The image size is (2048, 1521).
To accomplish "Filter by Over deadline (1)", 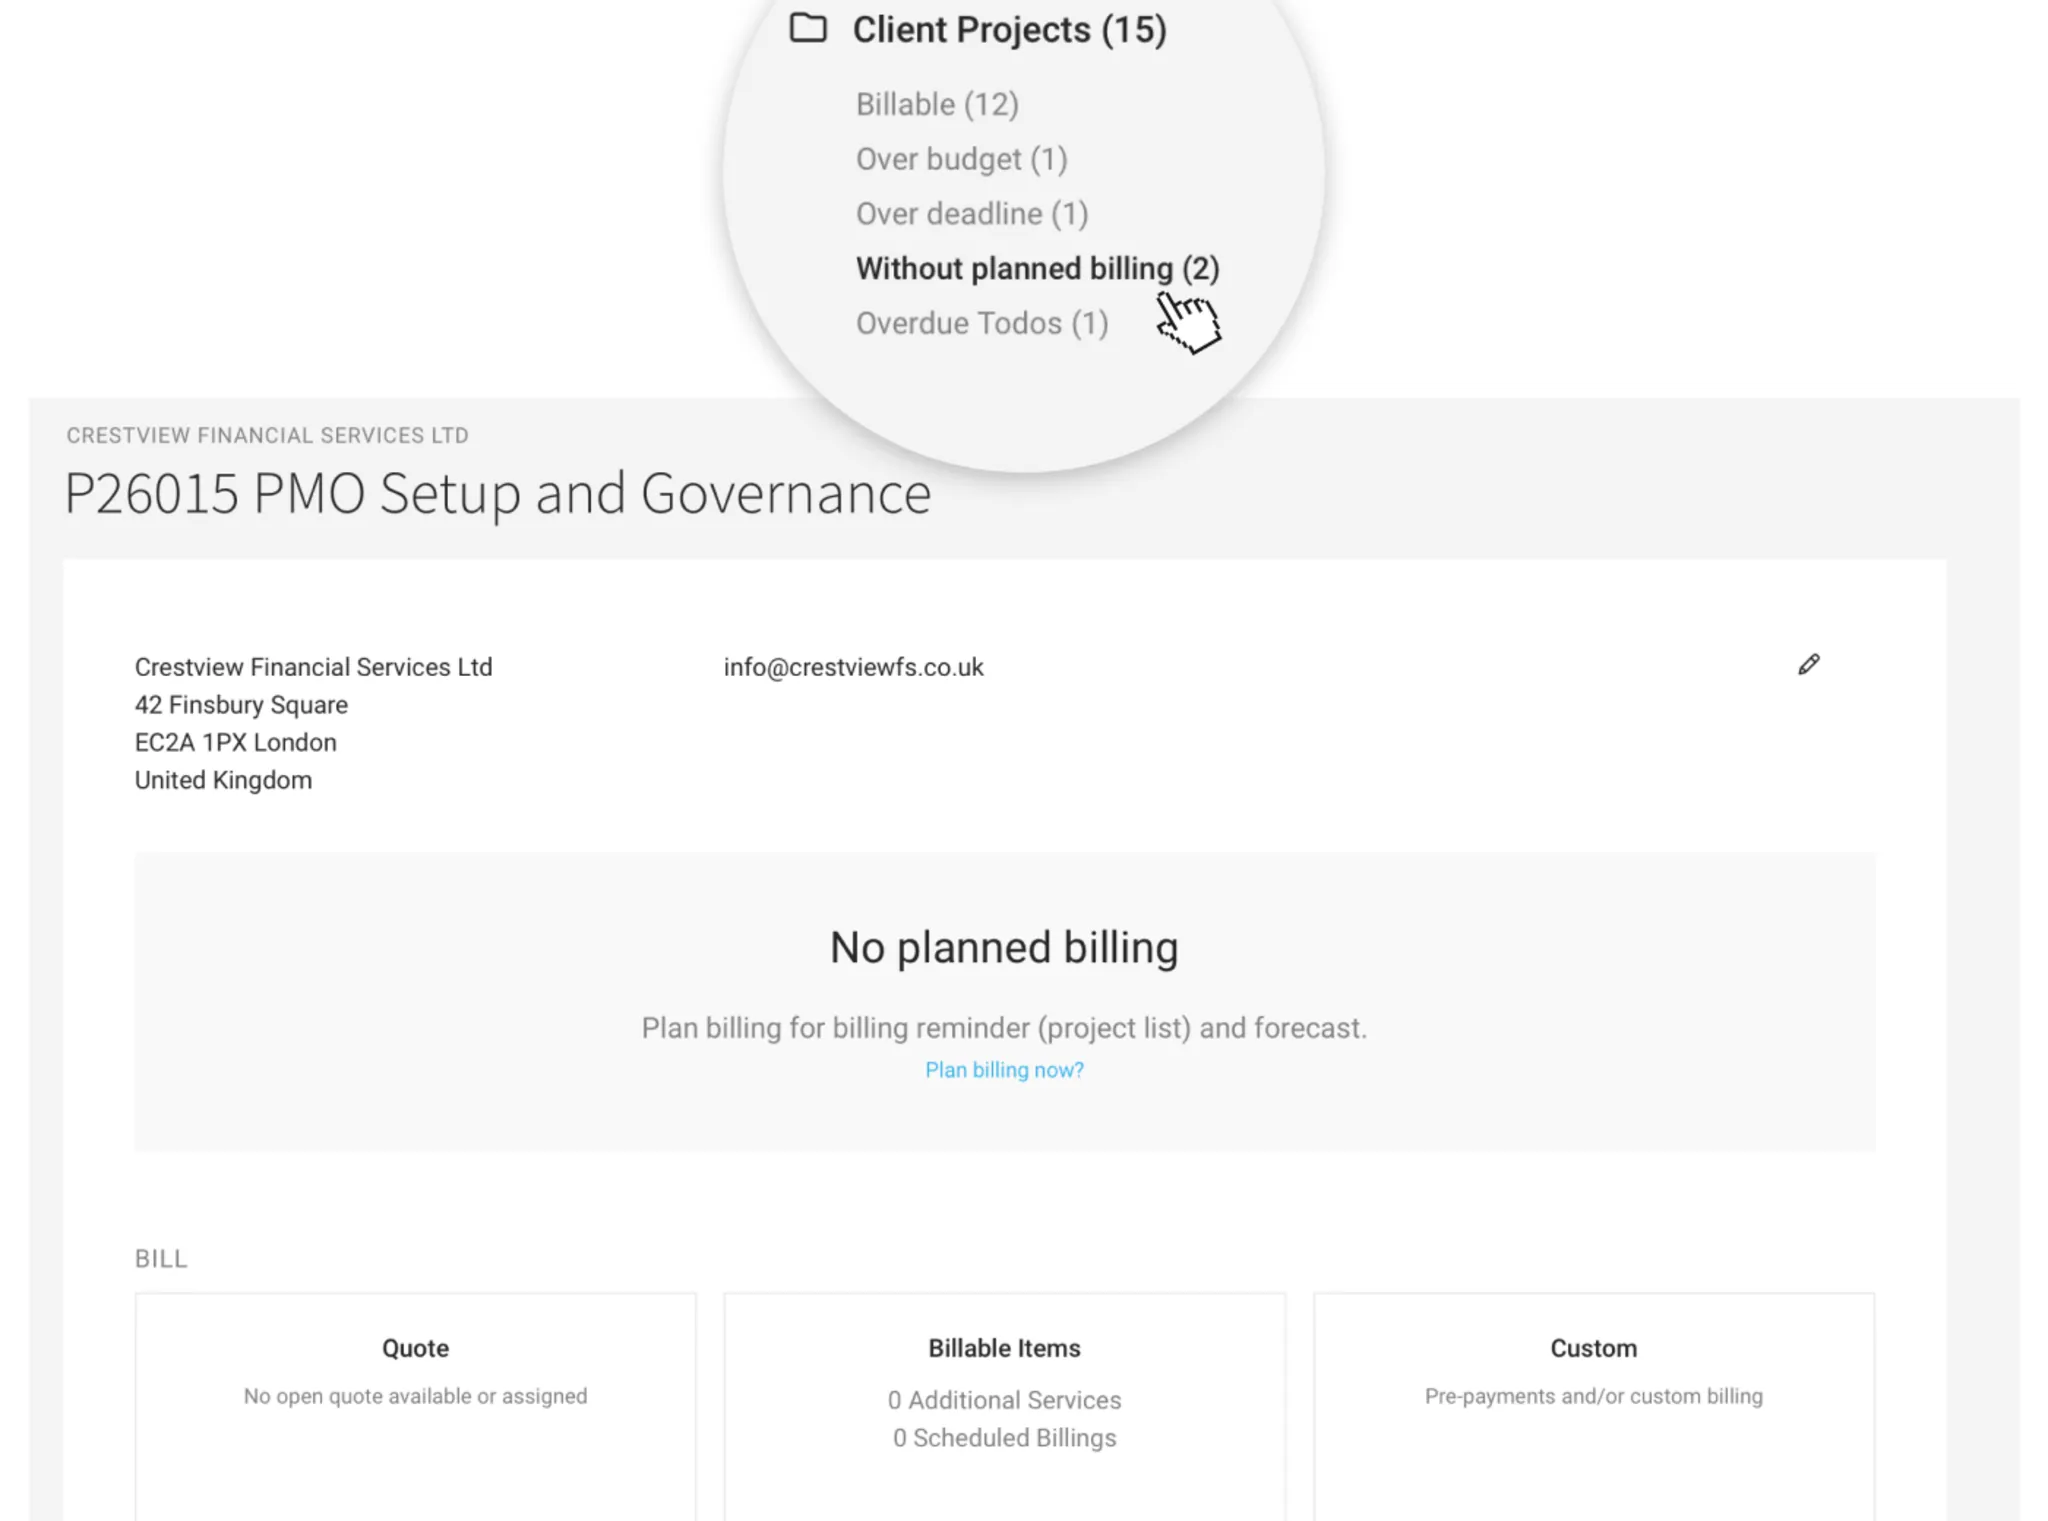I will tap(972, 214).
